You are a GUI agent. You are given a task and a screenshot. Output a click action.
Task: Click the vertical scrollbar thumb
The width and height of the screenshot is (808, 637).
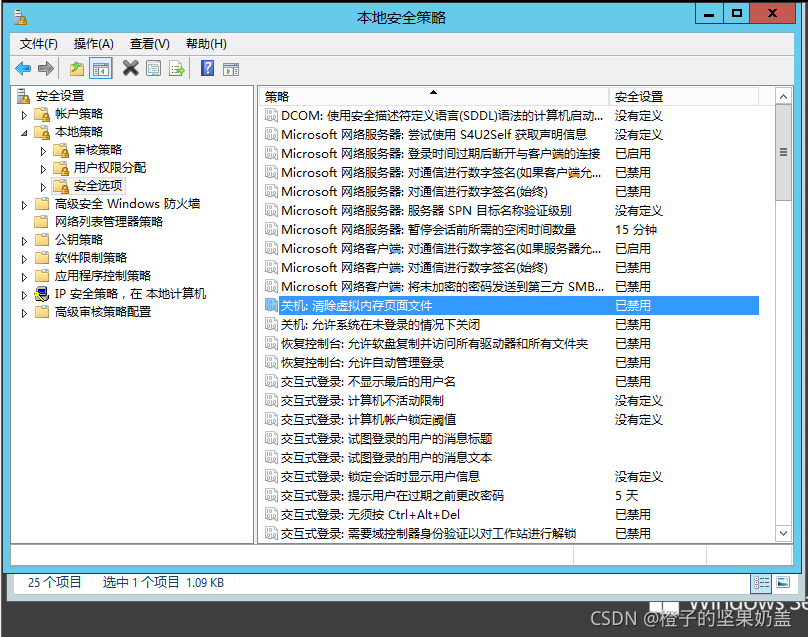783,153
